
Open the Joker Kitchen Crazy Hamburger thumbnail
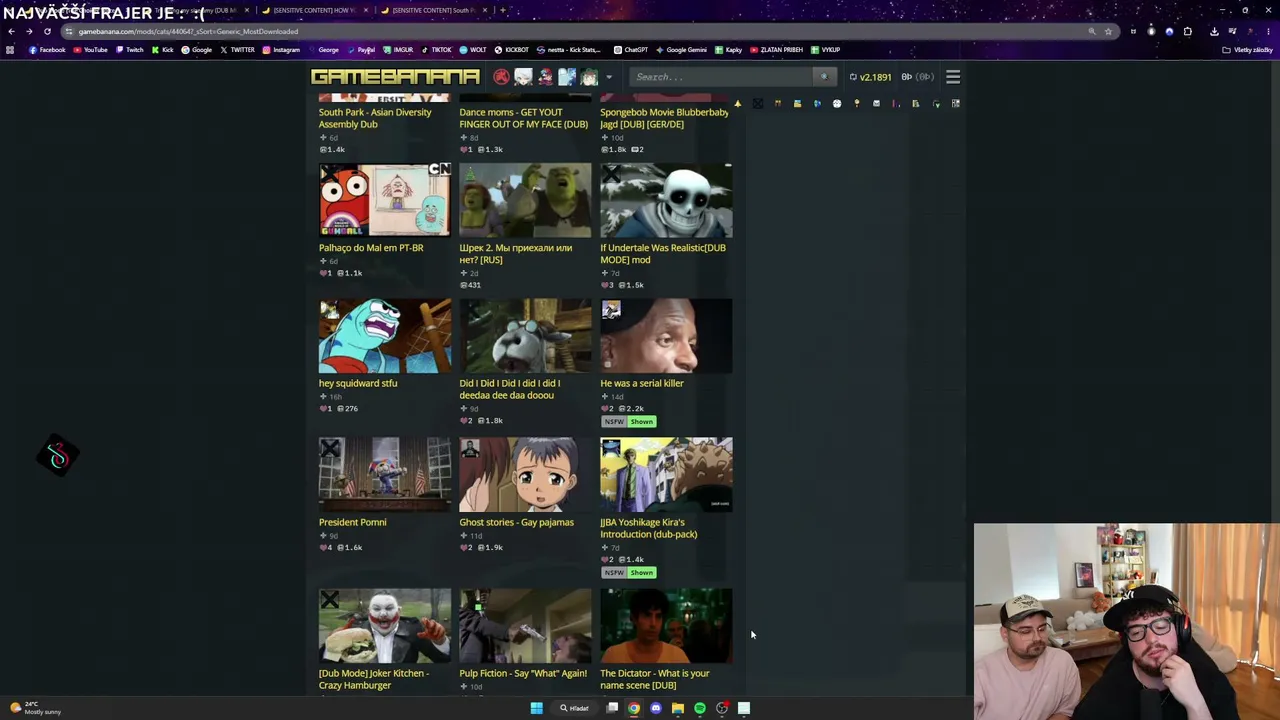point(385,626)
